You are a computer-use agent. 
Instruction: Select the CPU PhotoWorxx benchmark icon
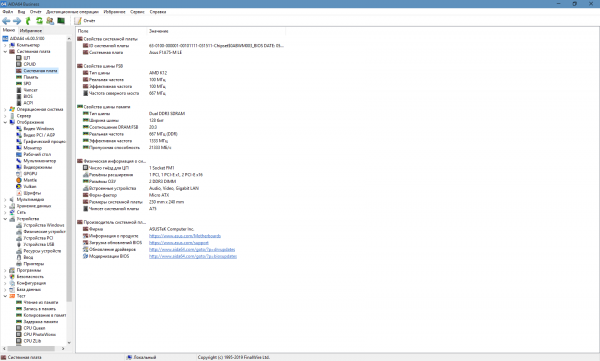tap(19, 335)
